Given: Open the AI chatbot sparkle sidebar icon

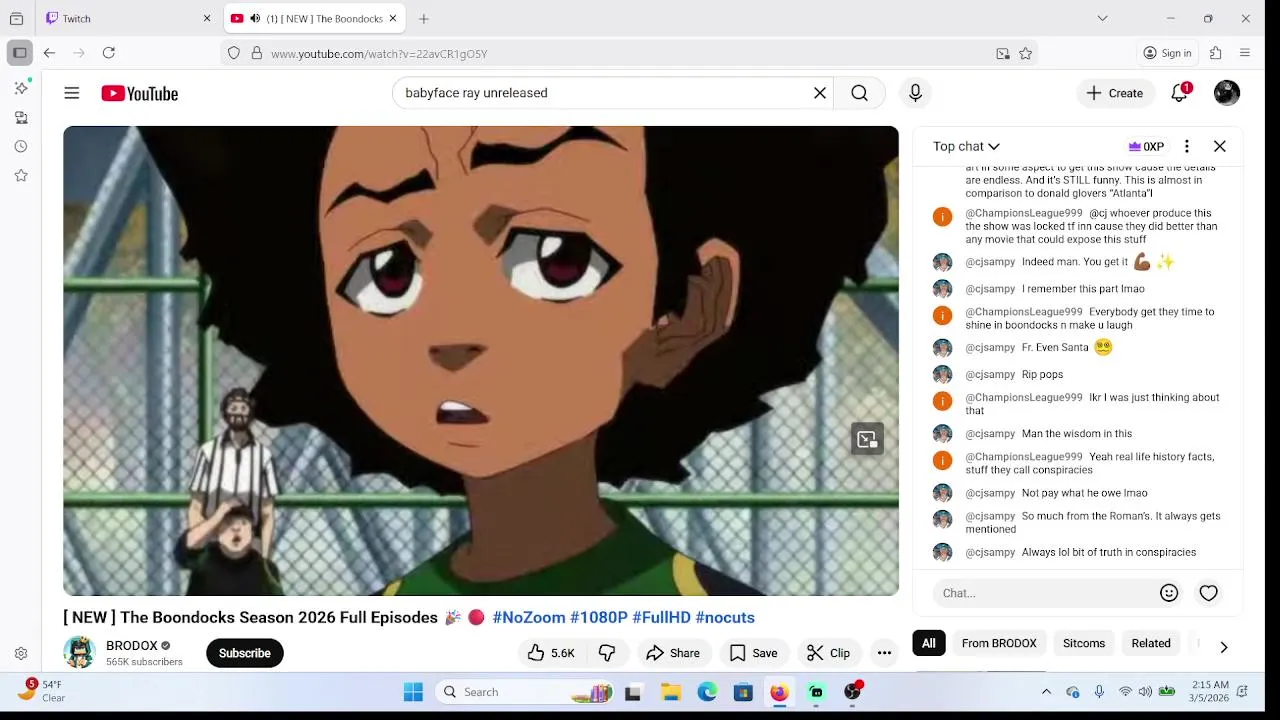Looking at the screenshot, I should pyautogui.click(x=21, y=88).
